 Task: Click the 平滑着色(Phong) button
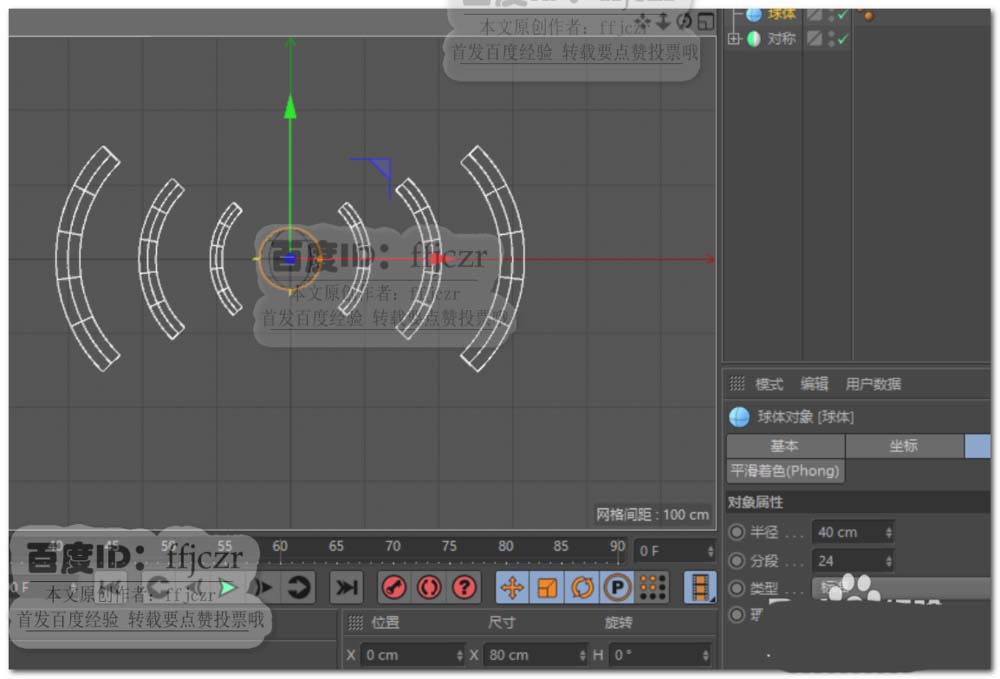click(x=785, y=471)
